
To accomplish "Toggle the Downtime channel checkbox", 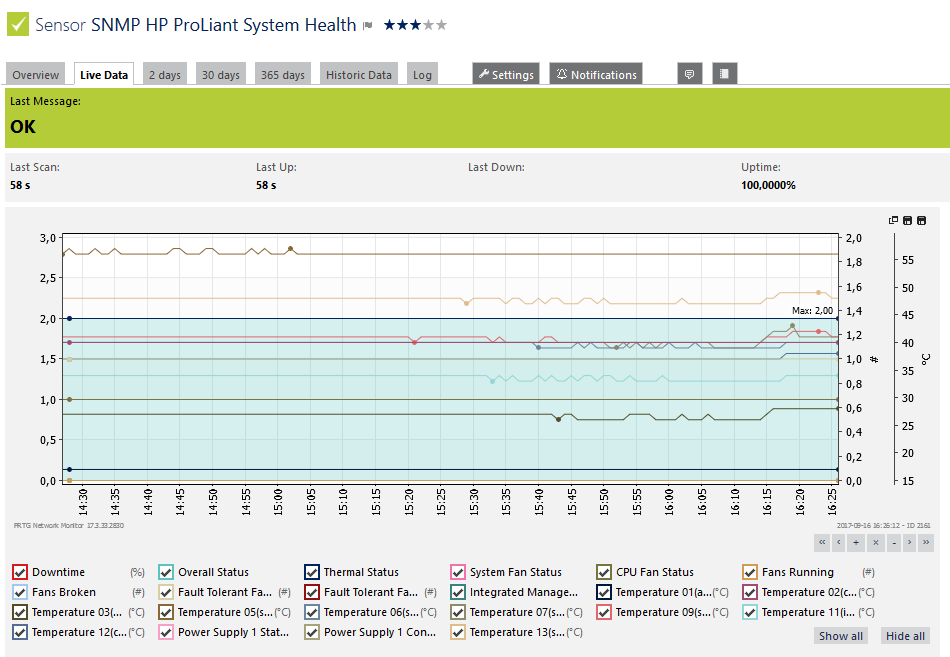I will [x=20, y=572].
